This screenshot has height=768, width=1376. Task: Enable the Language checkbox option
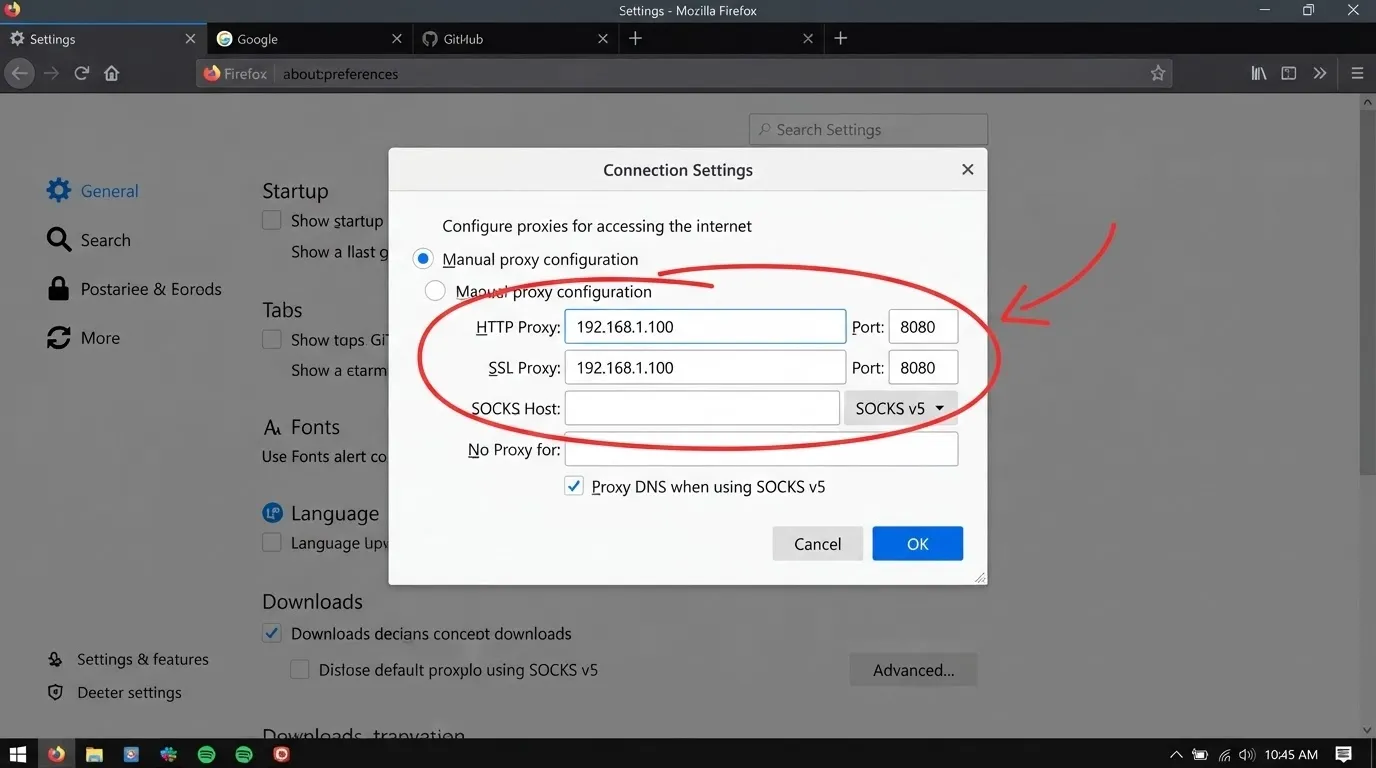pyautogui.click(x=271, y=543)
